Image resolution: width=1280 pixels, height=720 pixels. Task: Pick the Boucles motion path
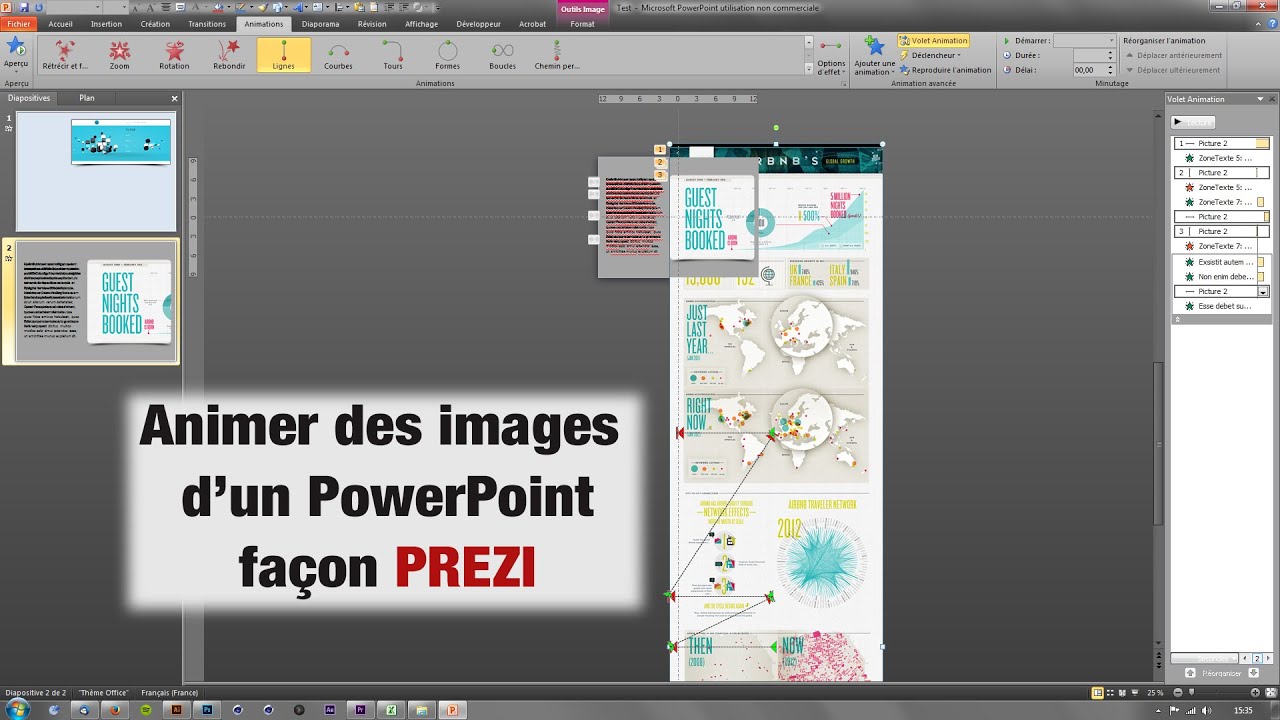tap(502, 55)
